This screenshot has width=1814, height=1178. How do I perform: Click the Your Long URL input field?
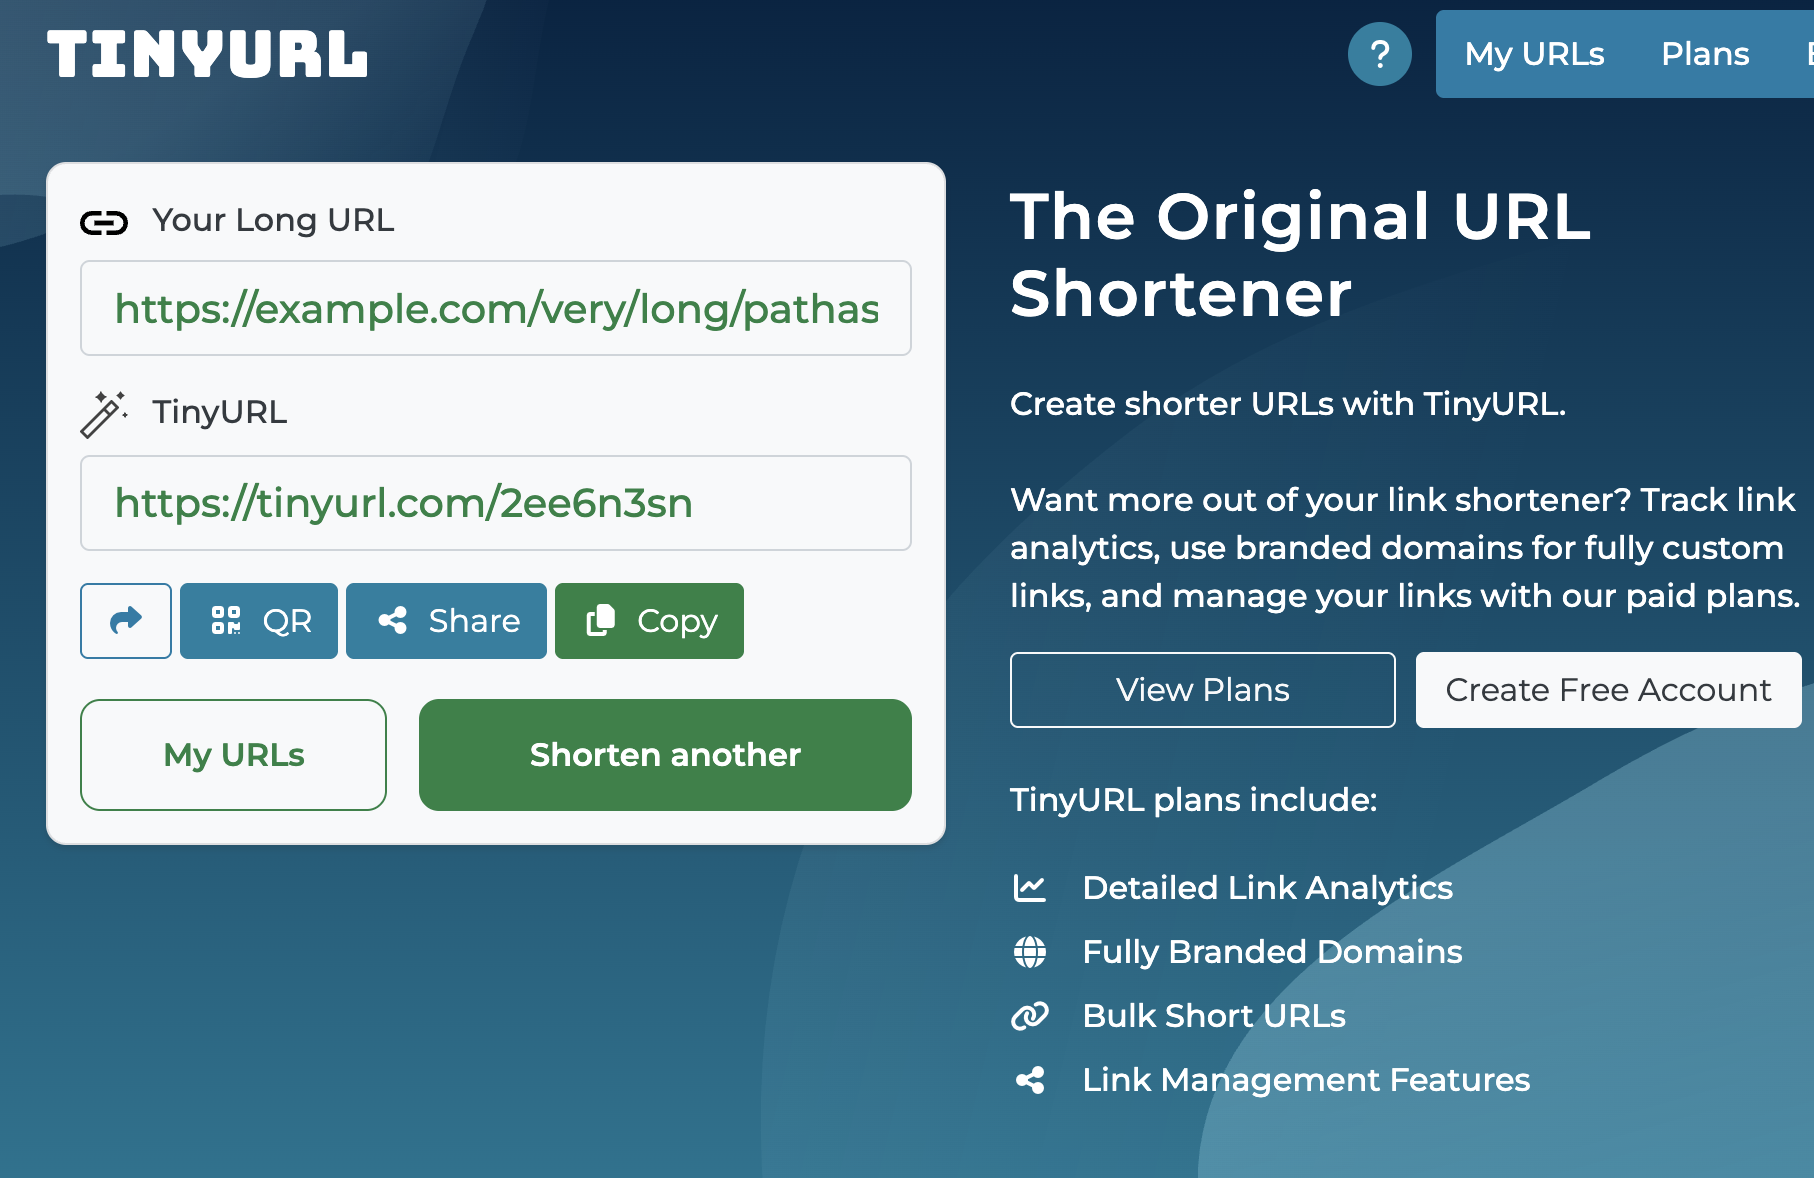pyautogui.click(x=496, y=308)
